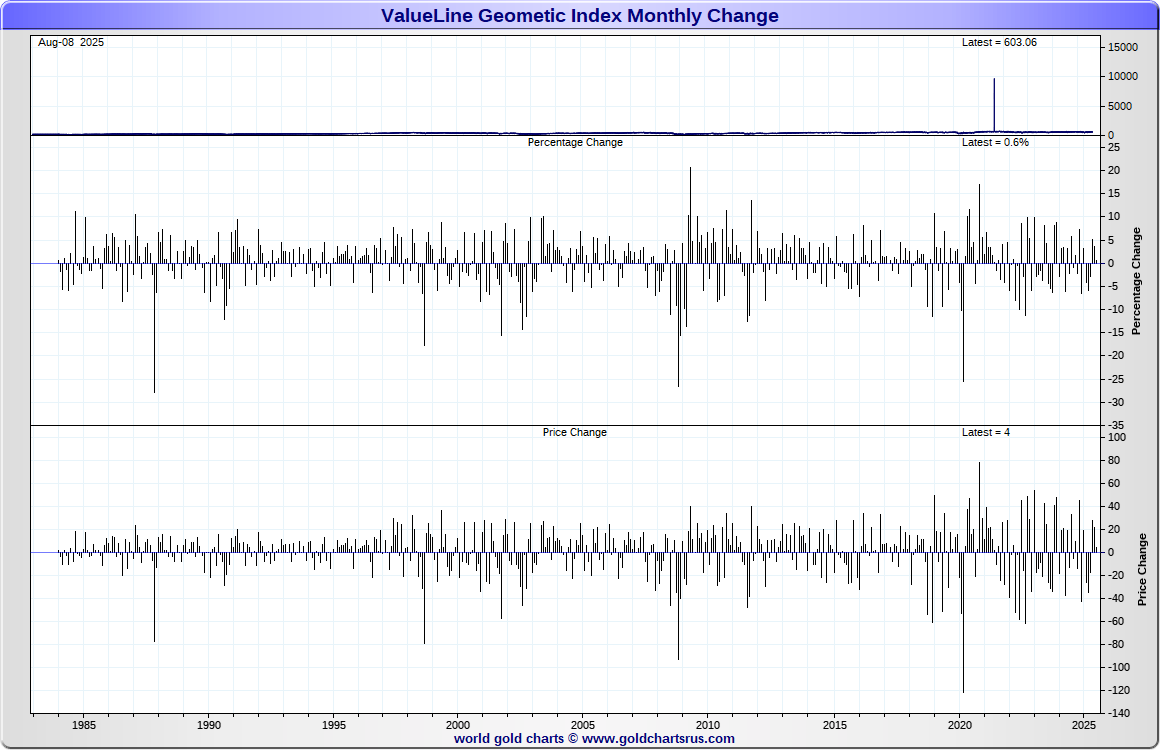Viewport: 1160px width, 750px height.
Task: Click the 1990 x-axis year label
Action: click(x=209, y=725)
